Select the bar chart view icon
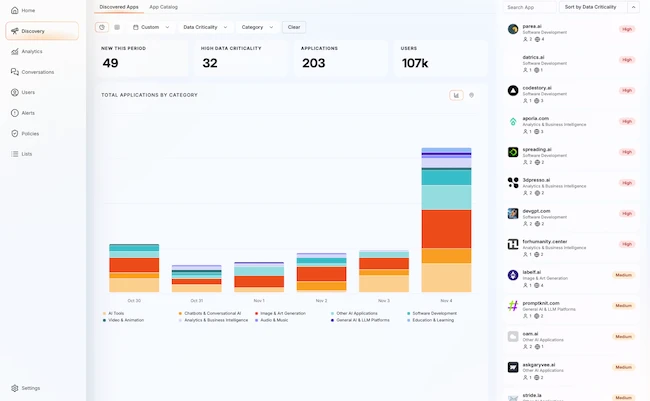 tap(456, 95)
